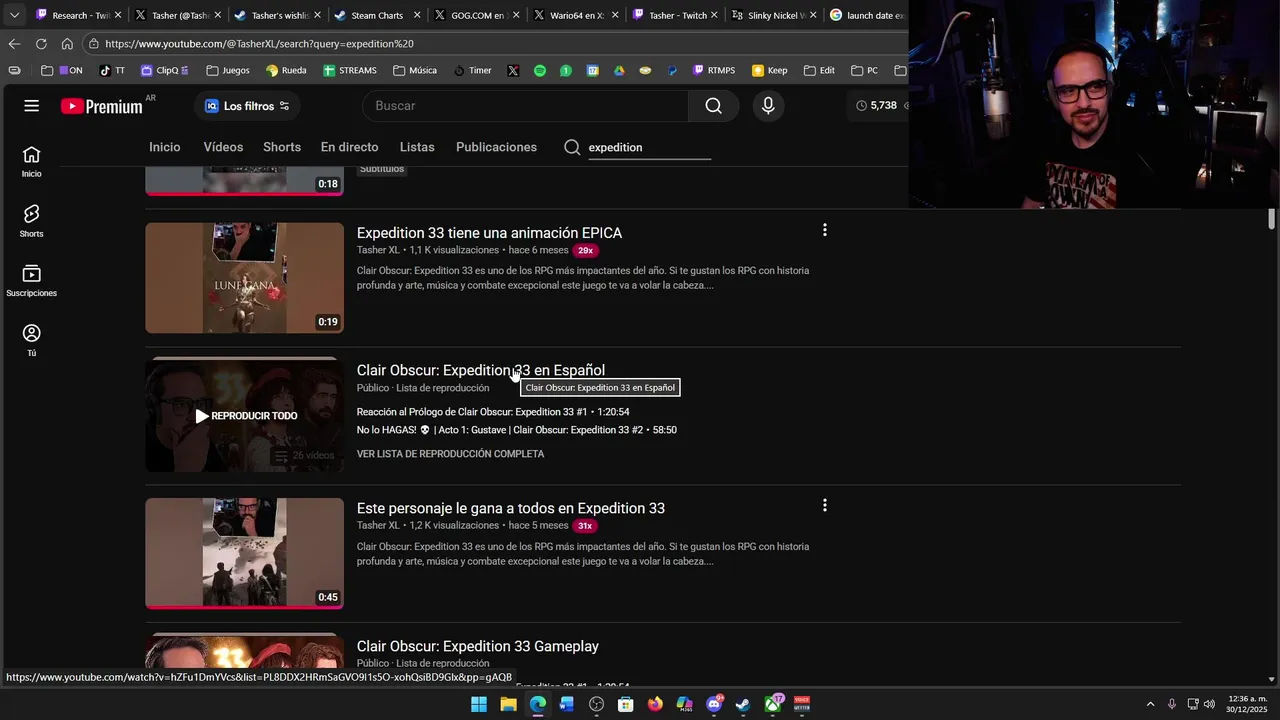
Task: Click the YouTube Premium logo
Action: pos(102,106)
